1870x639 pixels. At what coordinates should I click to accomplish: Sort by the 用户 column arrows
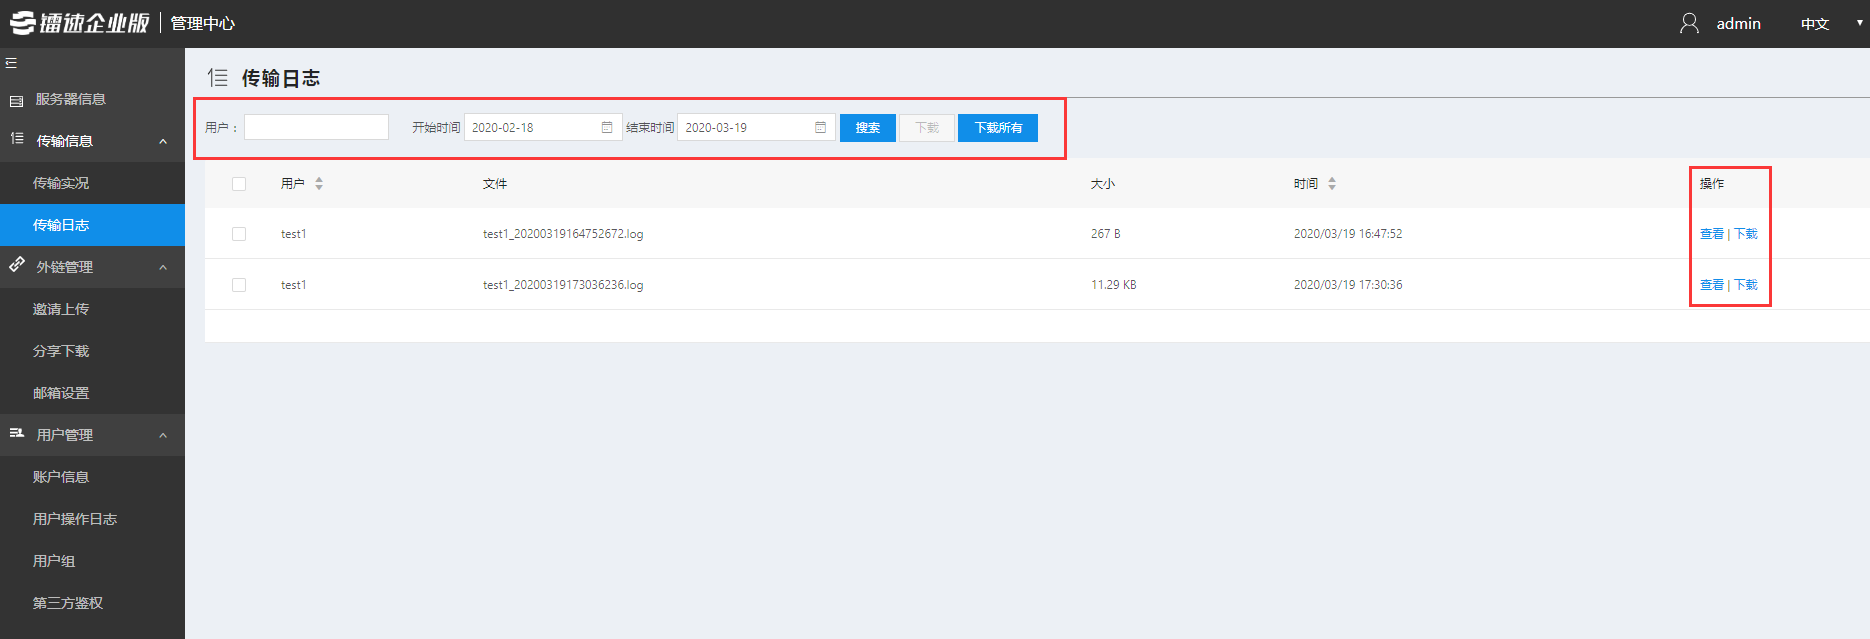click(x=319, y=184)
